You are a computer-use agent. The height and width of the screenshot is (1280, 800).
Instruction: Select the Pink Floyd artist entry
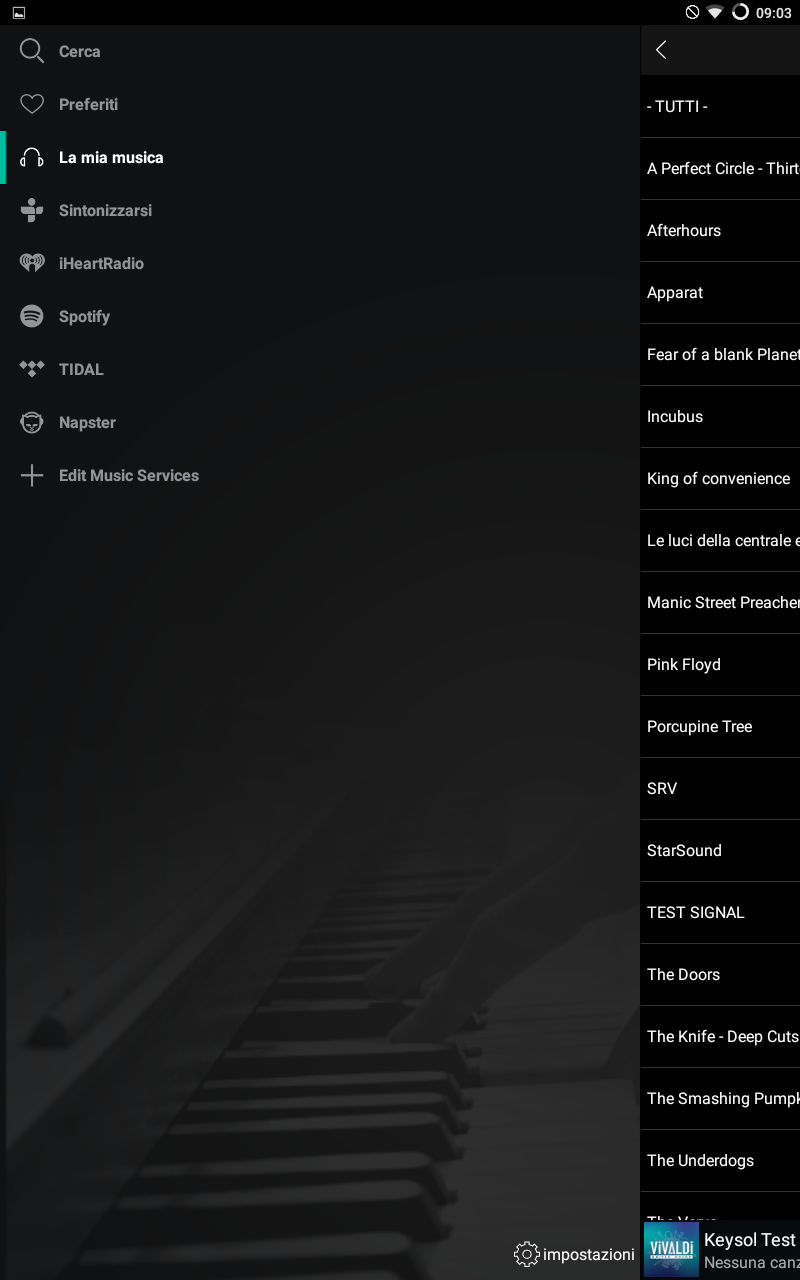pyautogui.click(x=720, y=664)
